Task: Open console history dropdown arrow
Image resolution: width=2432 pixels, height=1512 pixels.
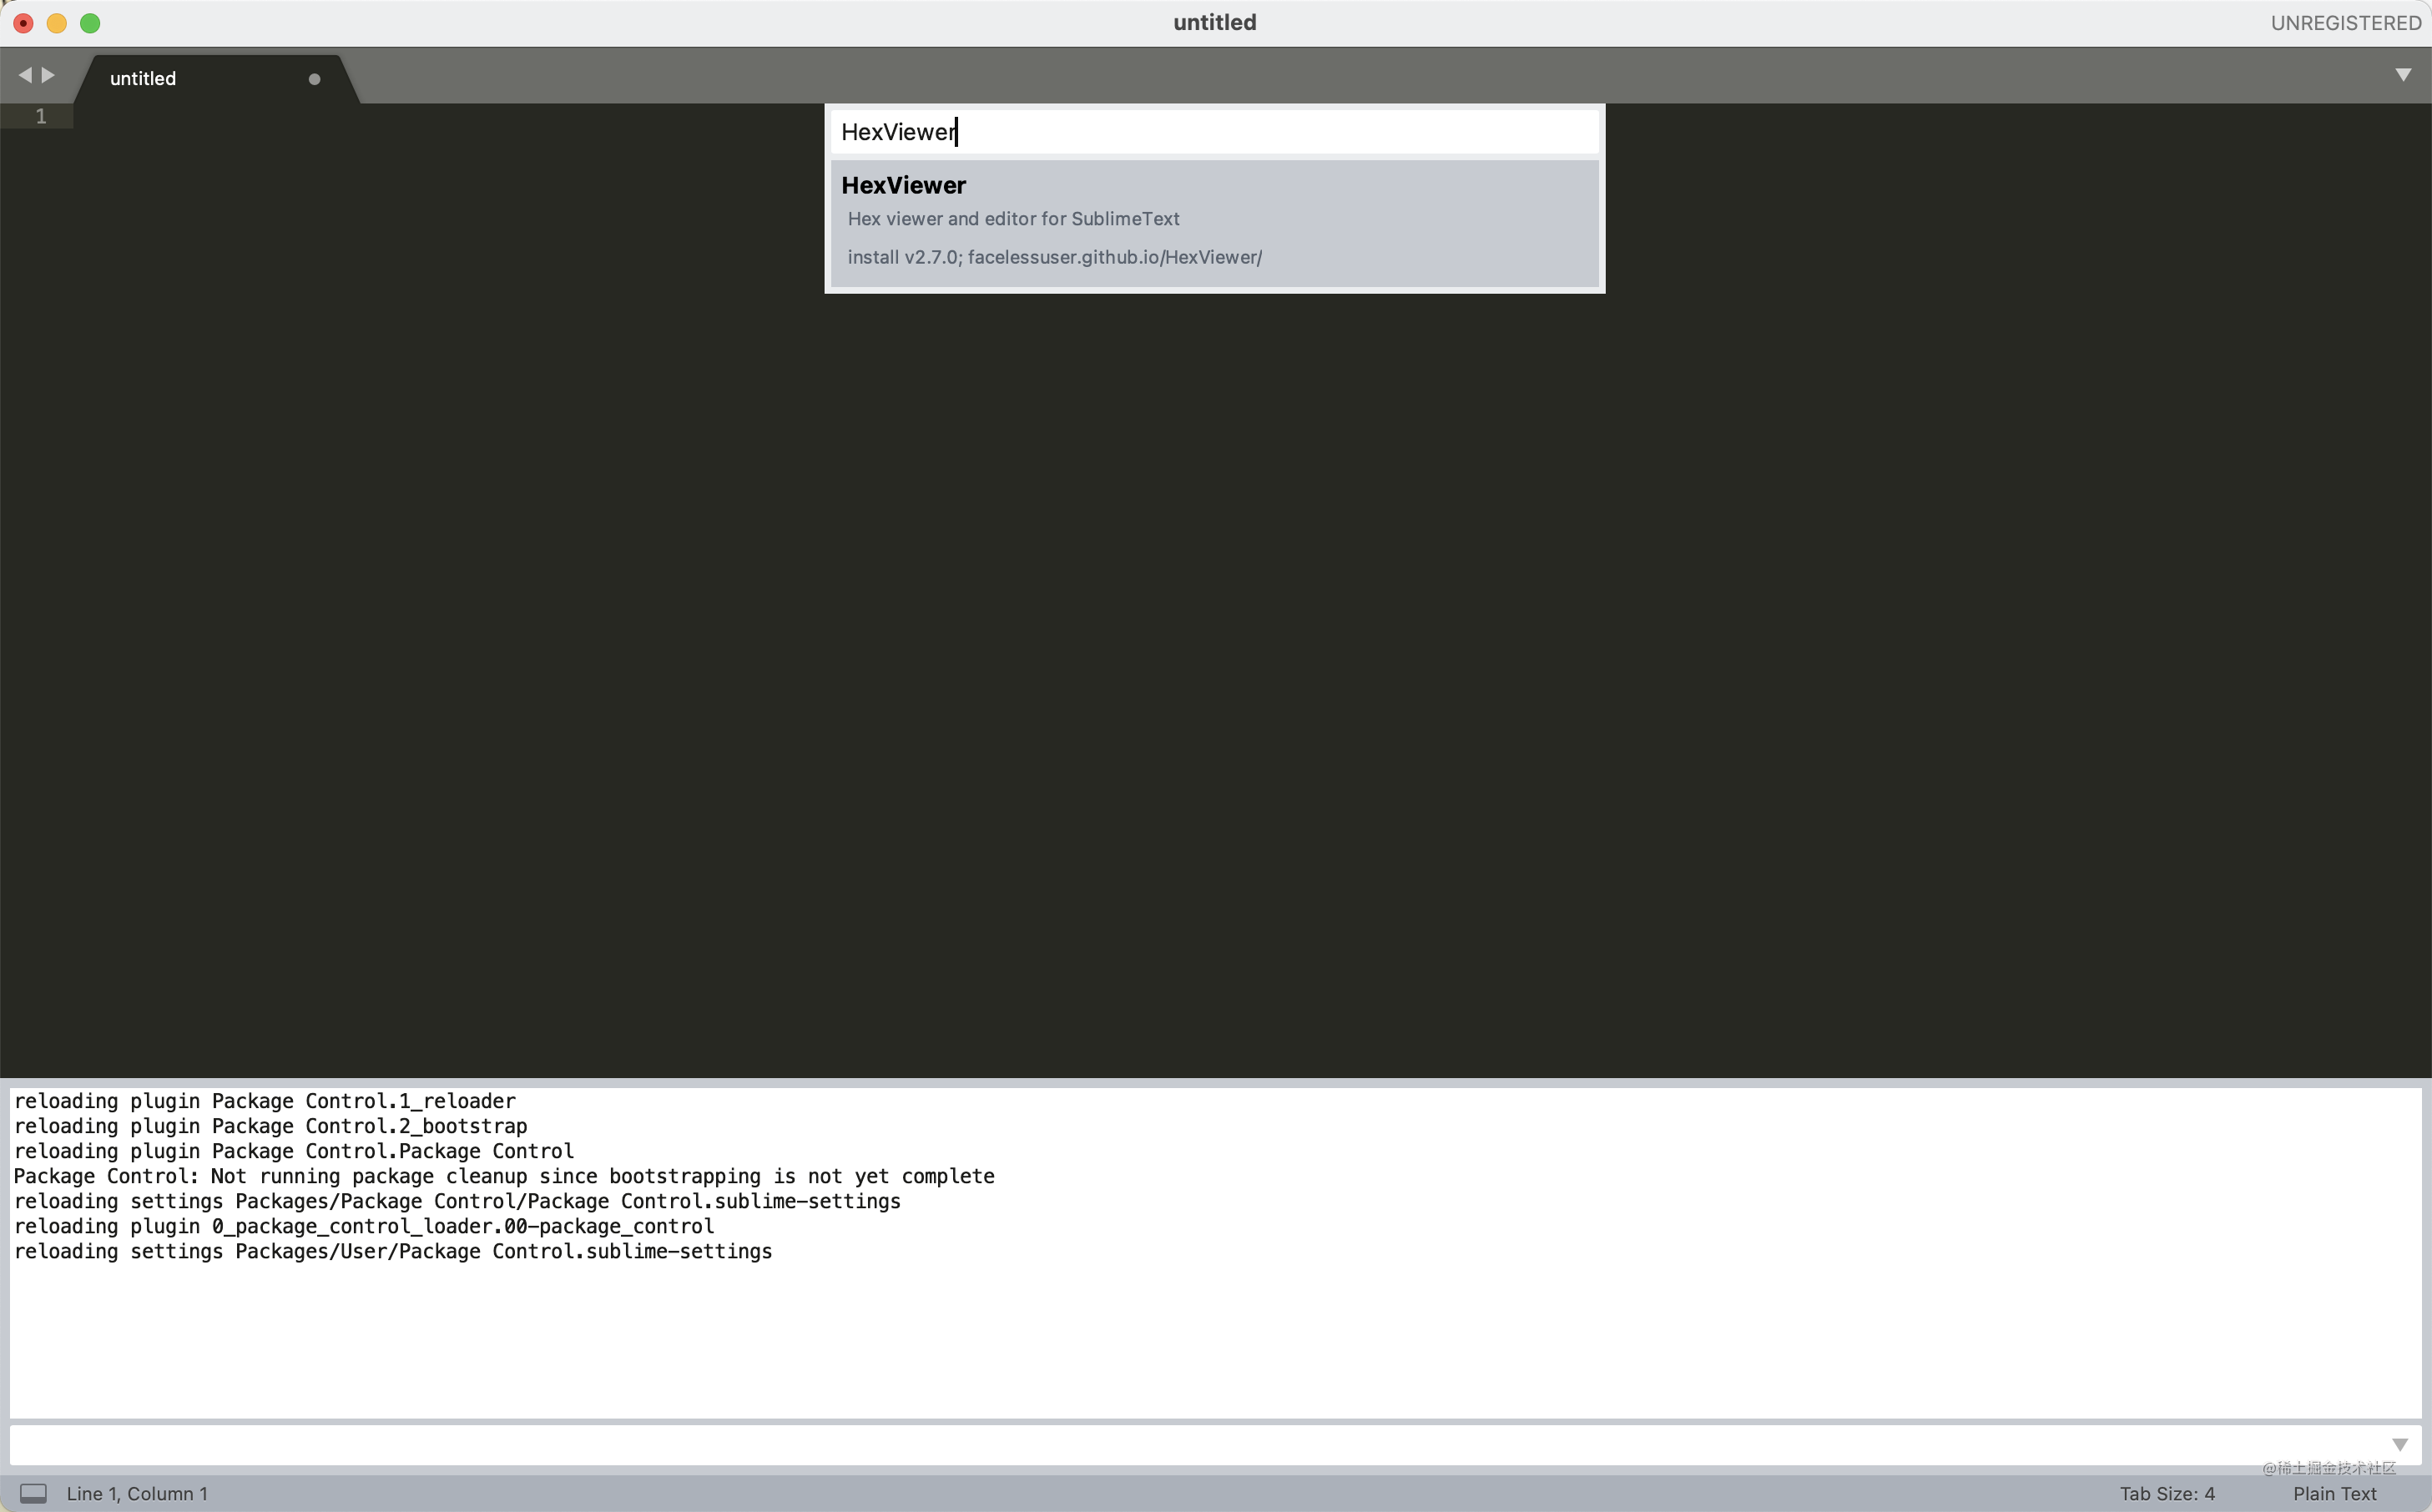Action: click(x=2399, y=1445)
